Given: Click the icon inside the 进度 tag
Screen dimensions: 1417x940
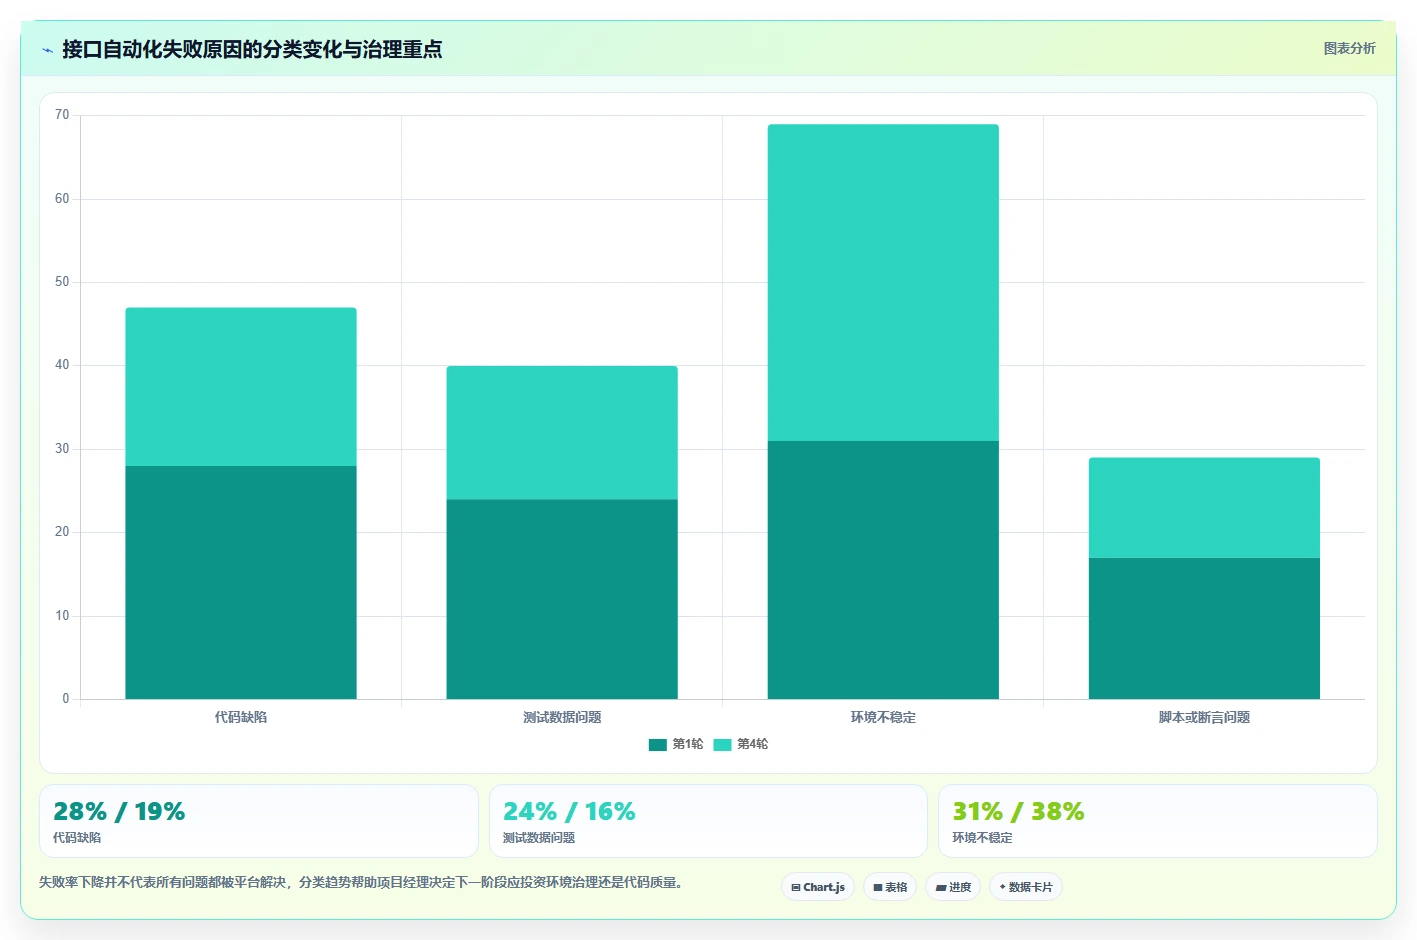Looking at the screenshot, I should [x=941, y=888].
